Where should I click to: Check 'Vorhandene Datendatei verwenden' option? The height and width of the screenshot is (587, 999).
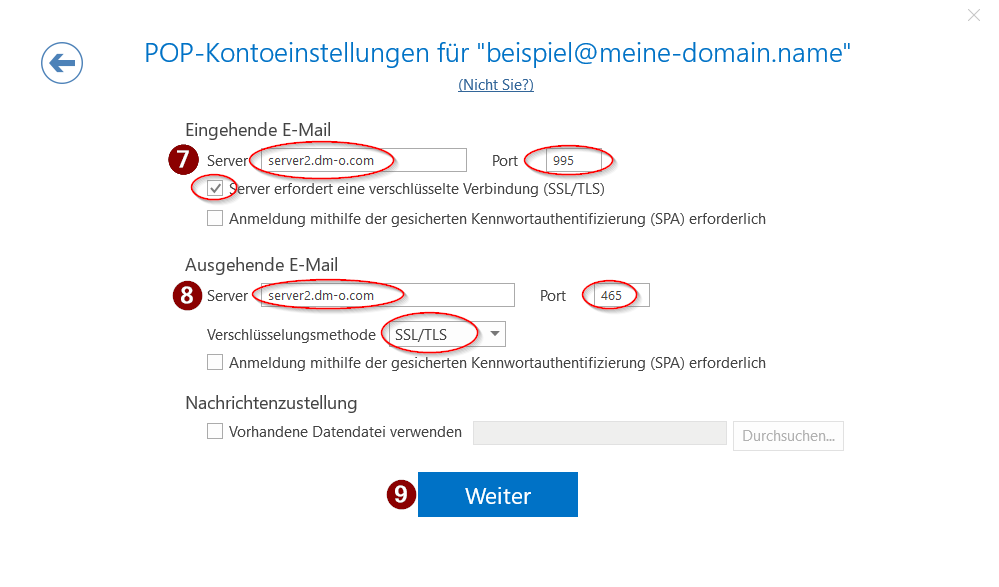[215, 432]
